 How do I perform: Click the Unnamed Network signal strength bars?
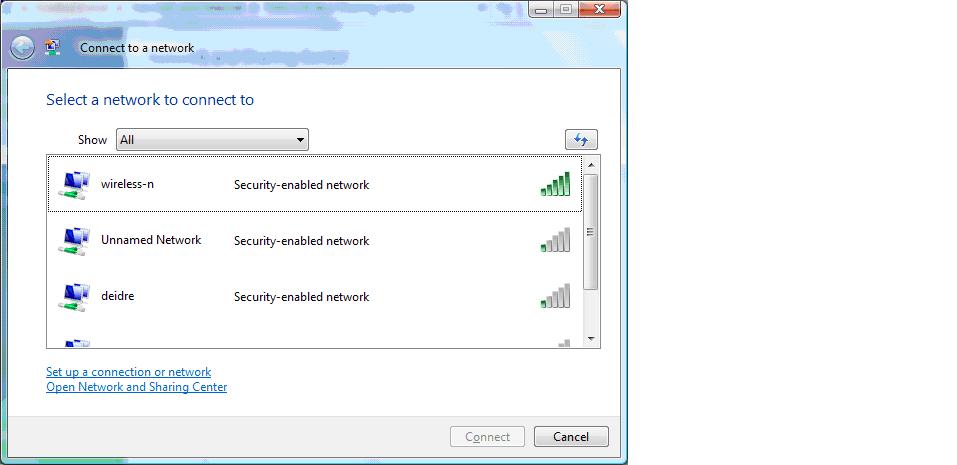point(555,240)
